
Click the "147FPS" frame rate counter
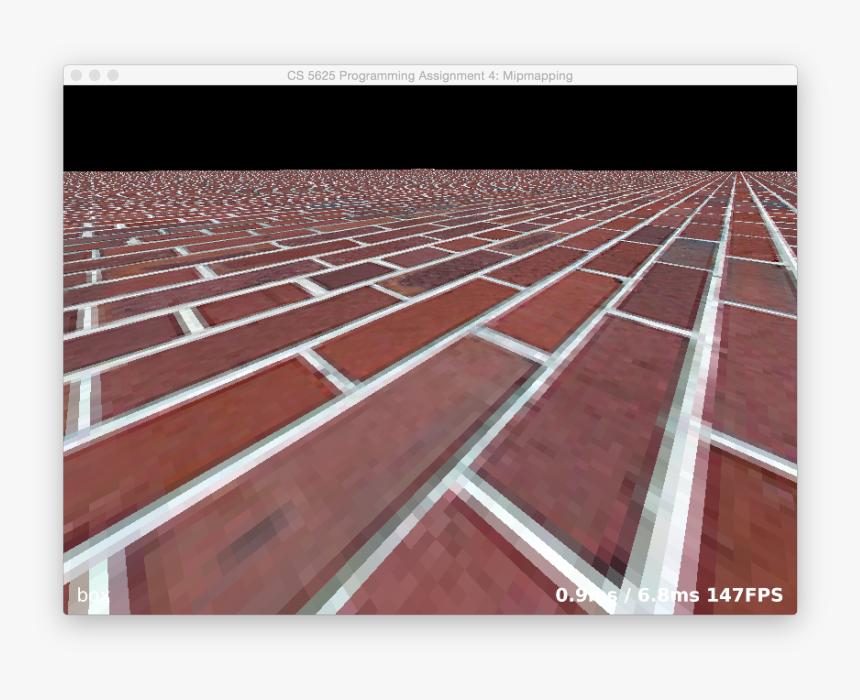click(x=745, y=596)
